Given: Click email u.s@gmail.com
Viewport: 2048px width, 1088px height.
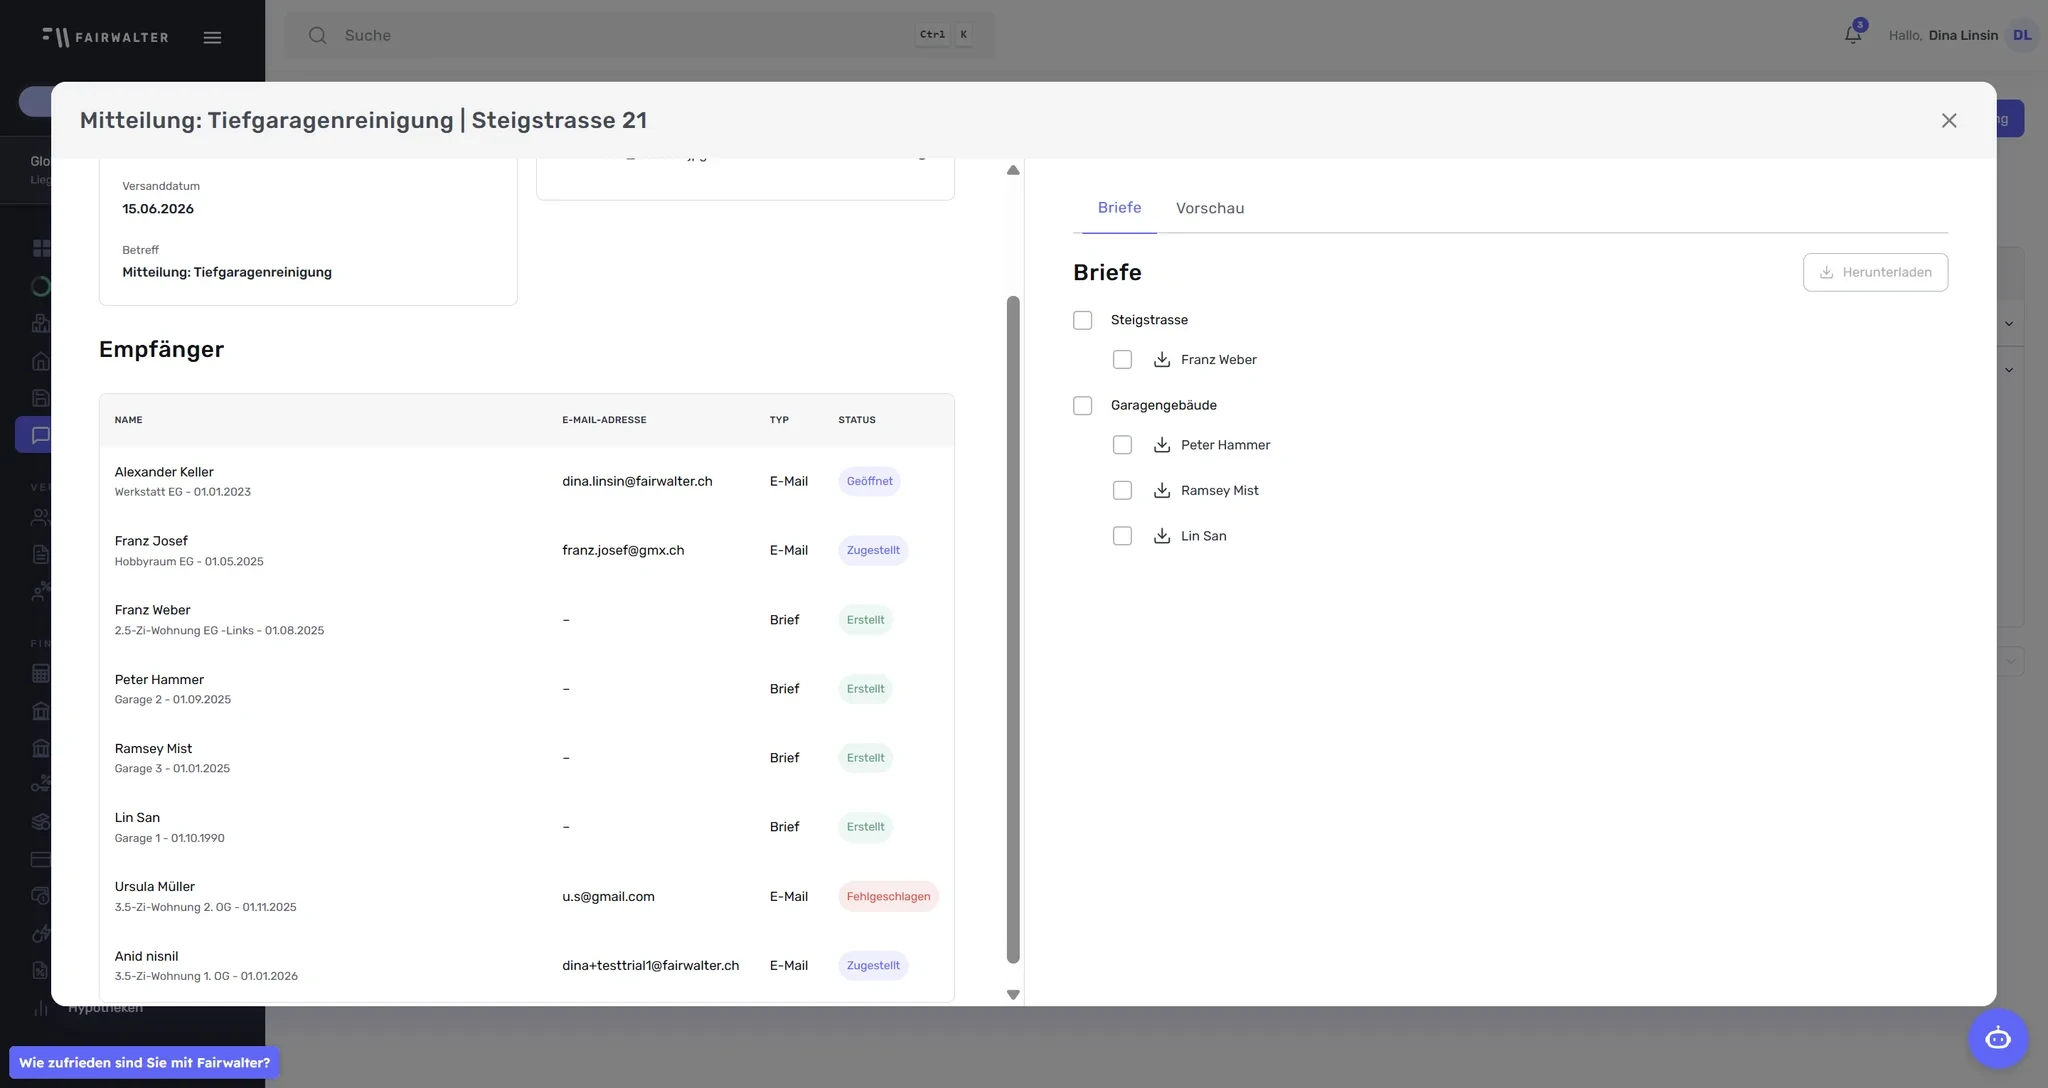Looking at the screenshot, I should [608, 897].
